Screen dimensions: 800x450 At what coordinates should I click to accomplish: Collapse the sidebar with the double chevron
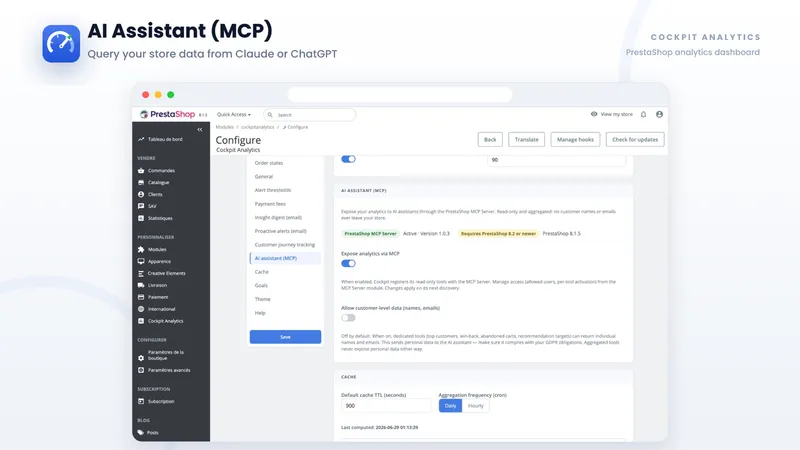pos(200,130)
